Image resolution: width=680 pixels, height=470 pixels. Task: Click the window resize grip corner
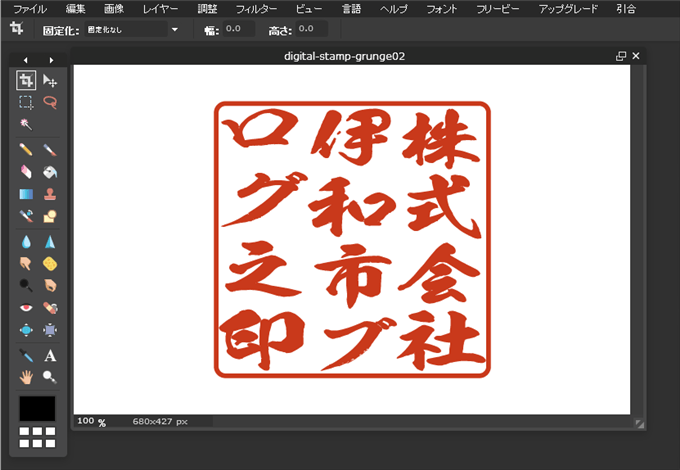pyautogui.click(x=639, y=424)
